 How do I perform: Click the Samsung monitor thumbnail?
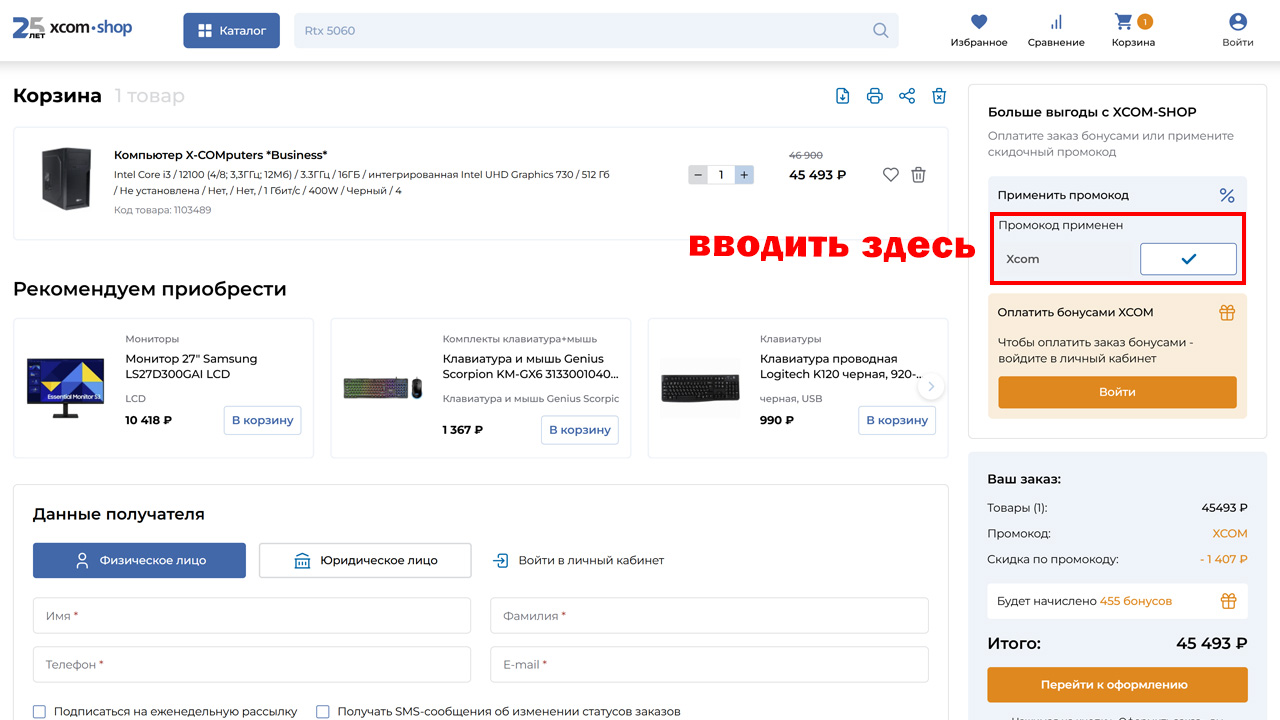coord(66,387)
